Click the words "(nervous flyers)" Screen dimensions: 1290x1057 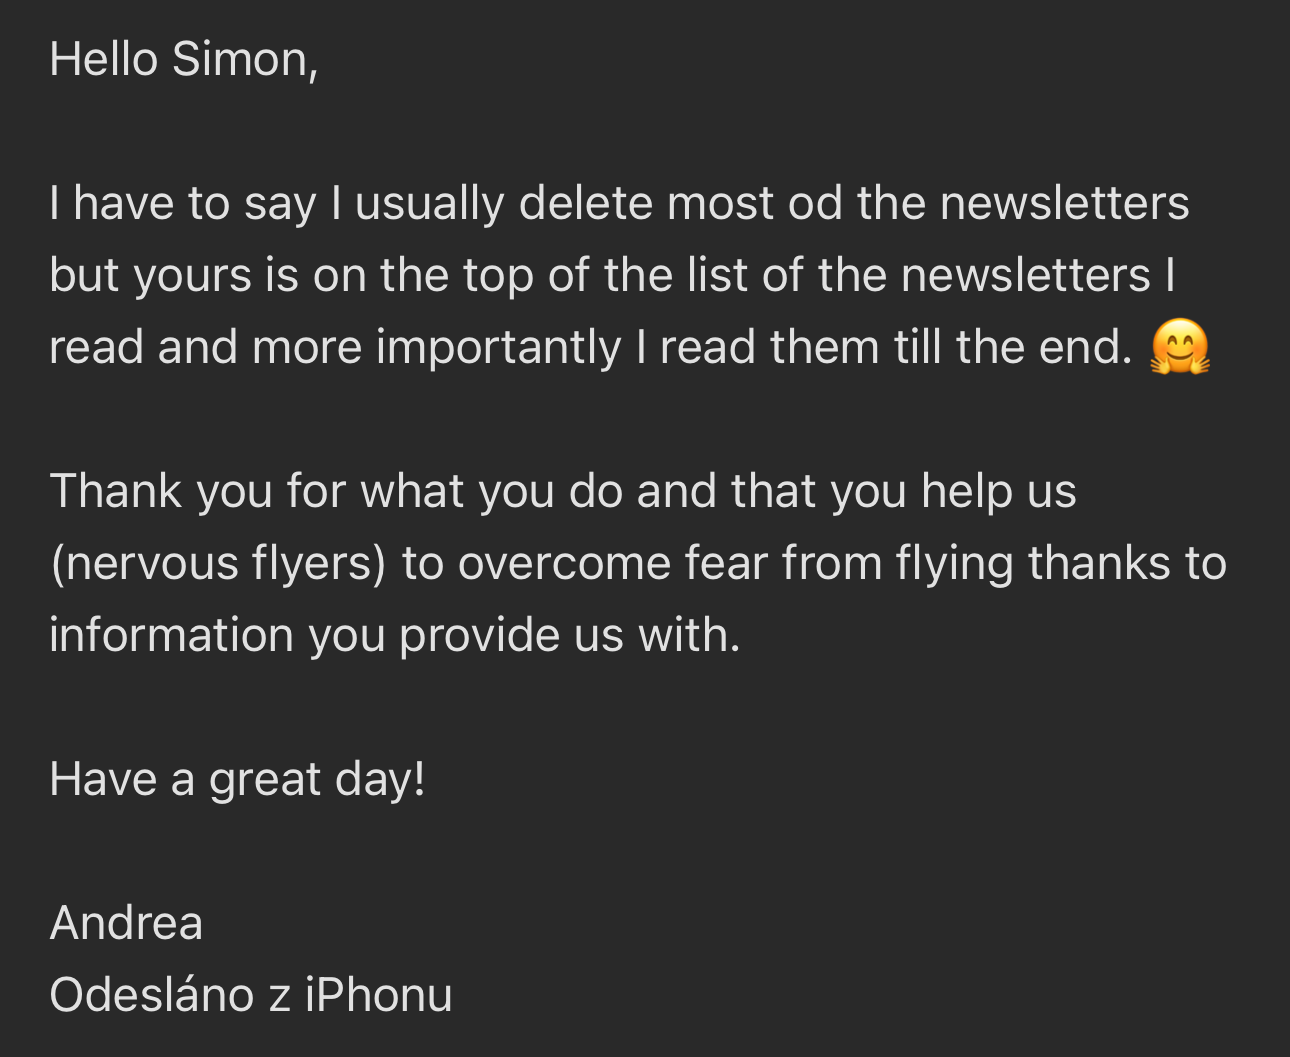click(x=218, y=564)
